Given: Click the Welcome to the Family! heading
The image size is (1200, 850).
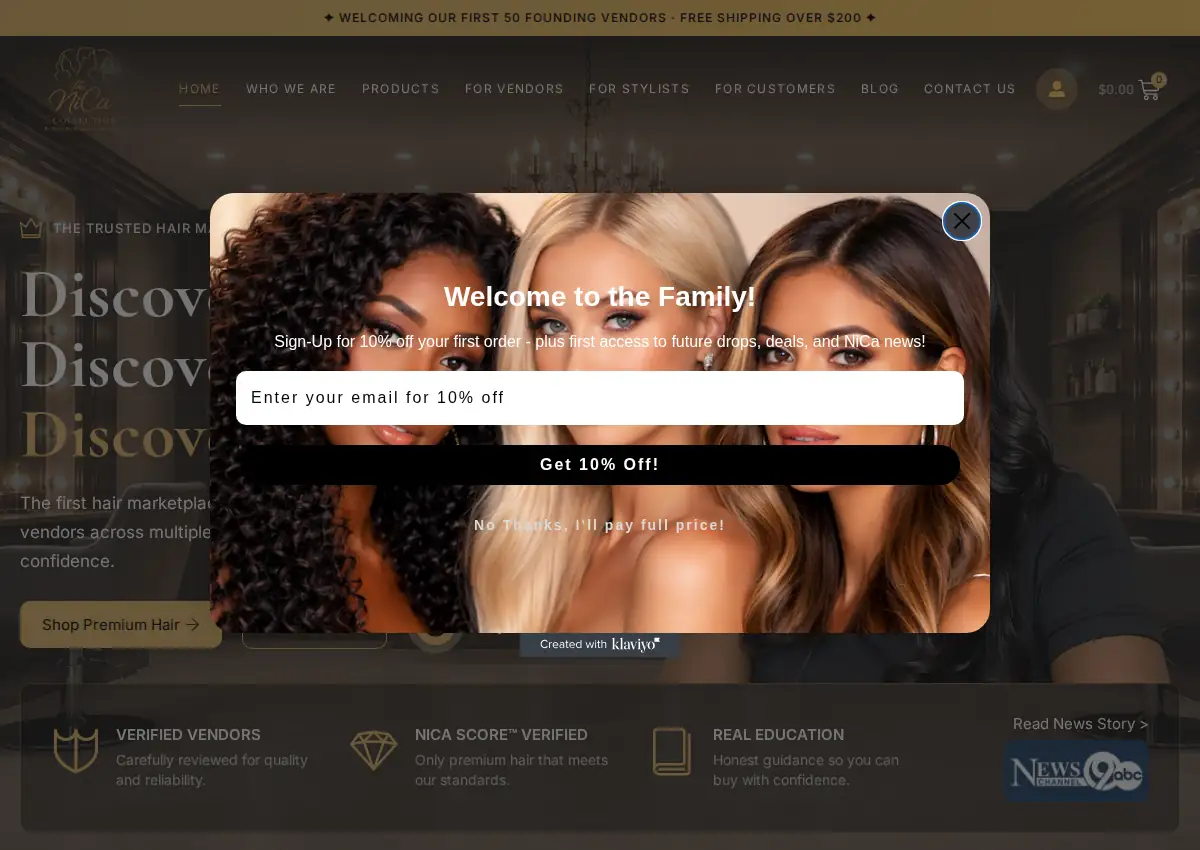Looking at the screenshot, I should 600,297.
